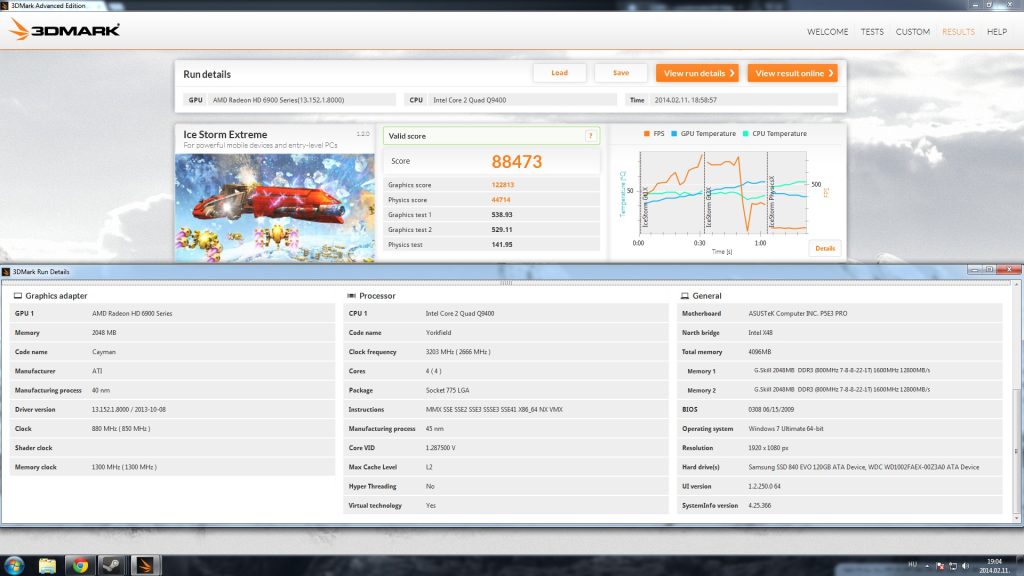Screen dimensions: 1024x576
Task: Click the Package Socket 775 LGA row
Action: [x=506, y=391]
